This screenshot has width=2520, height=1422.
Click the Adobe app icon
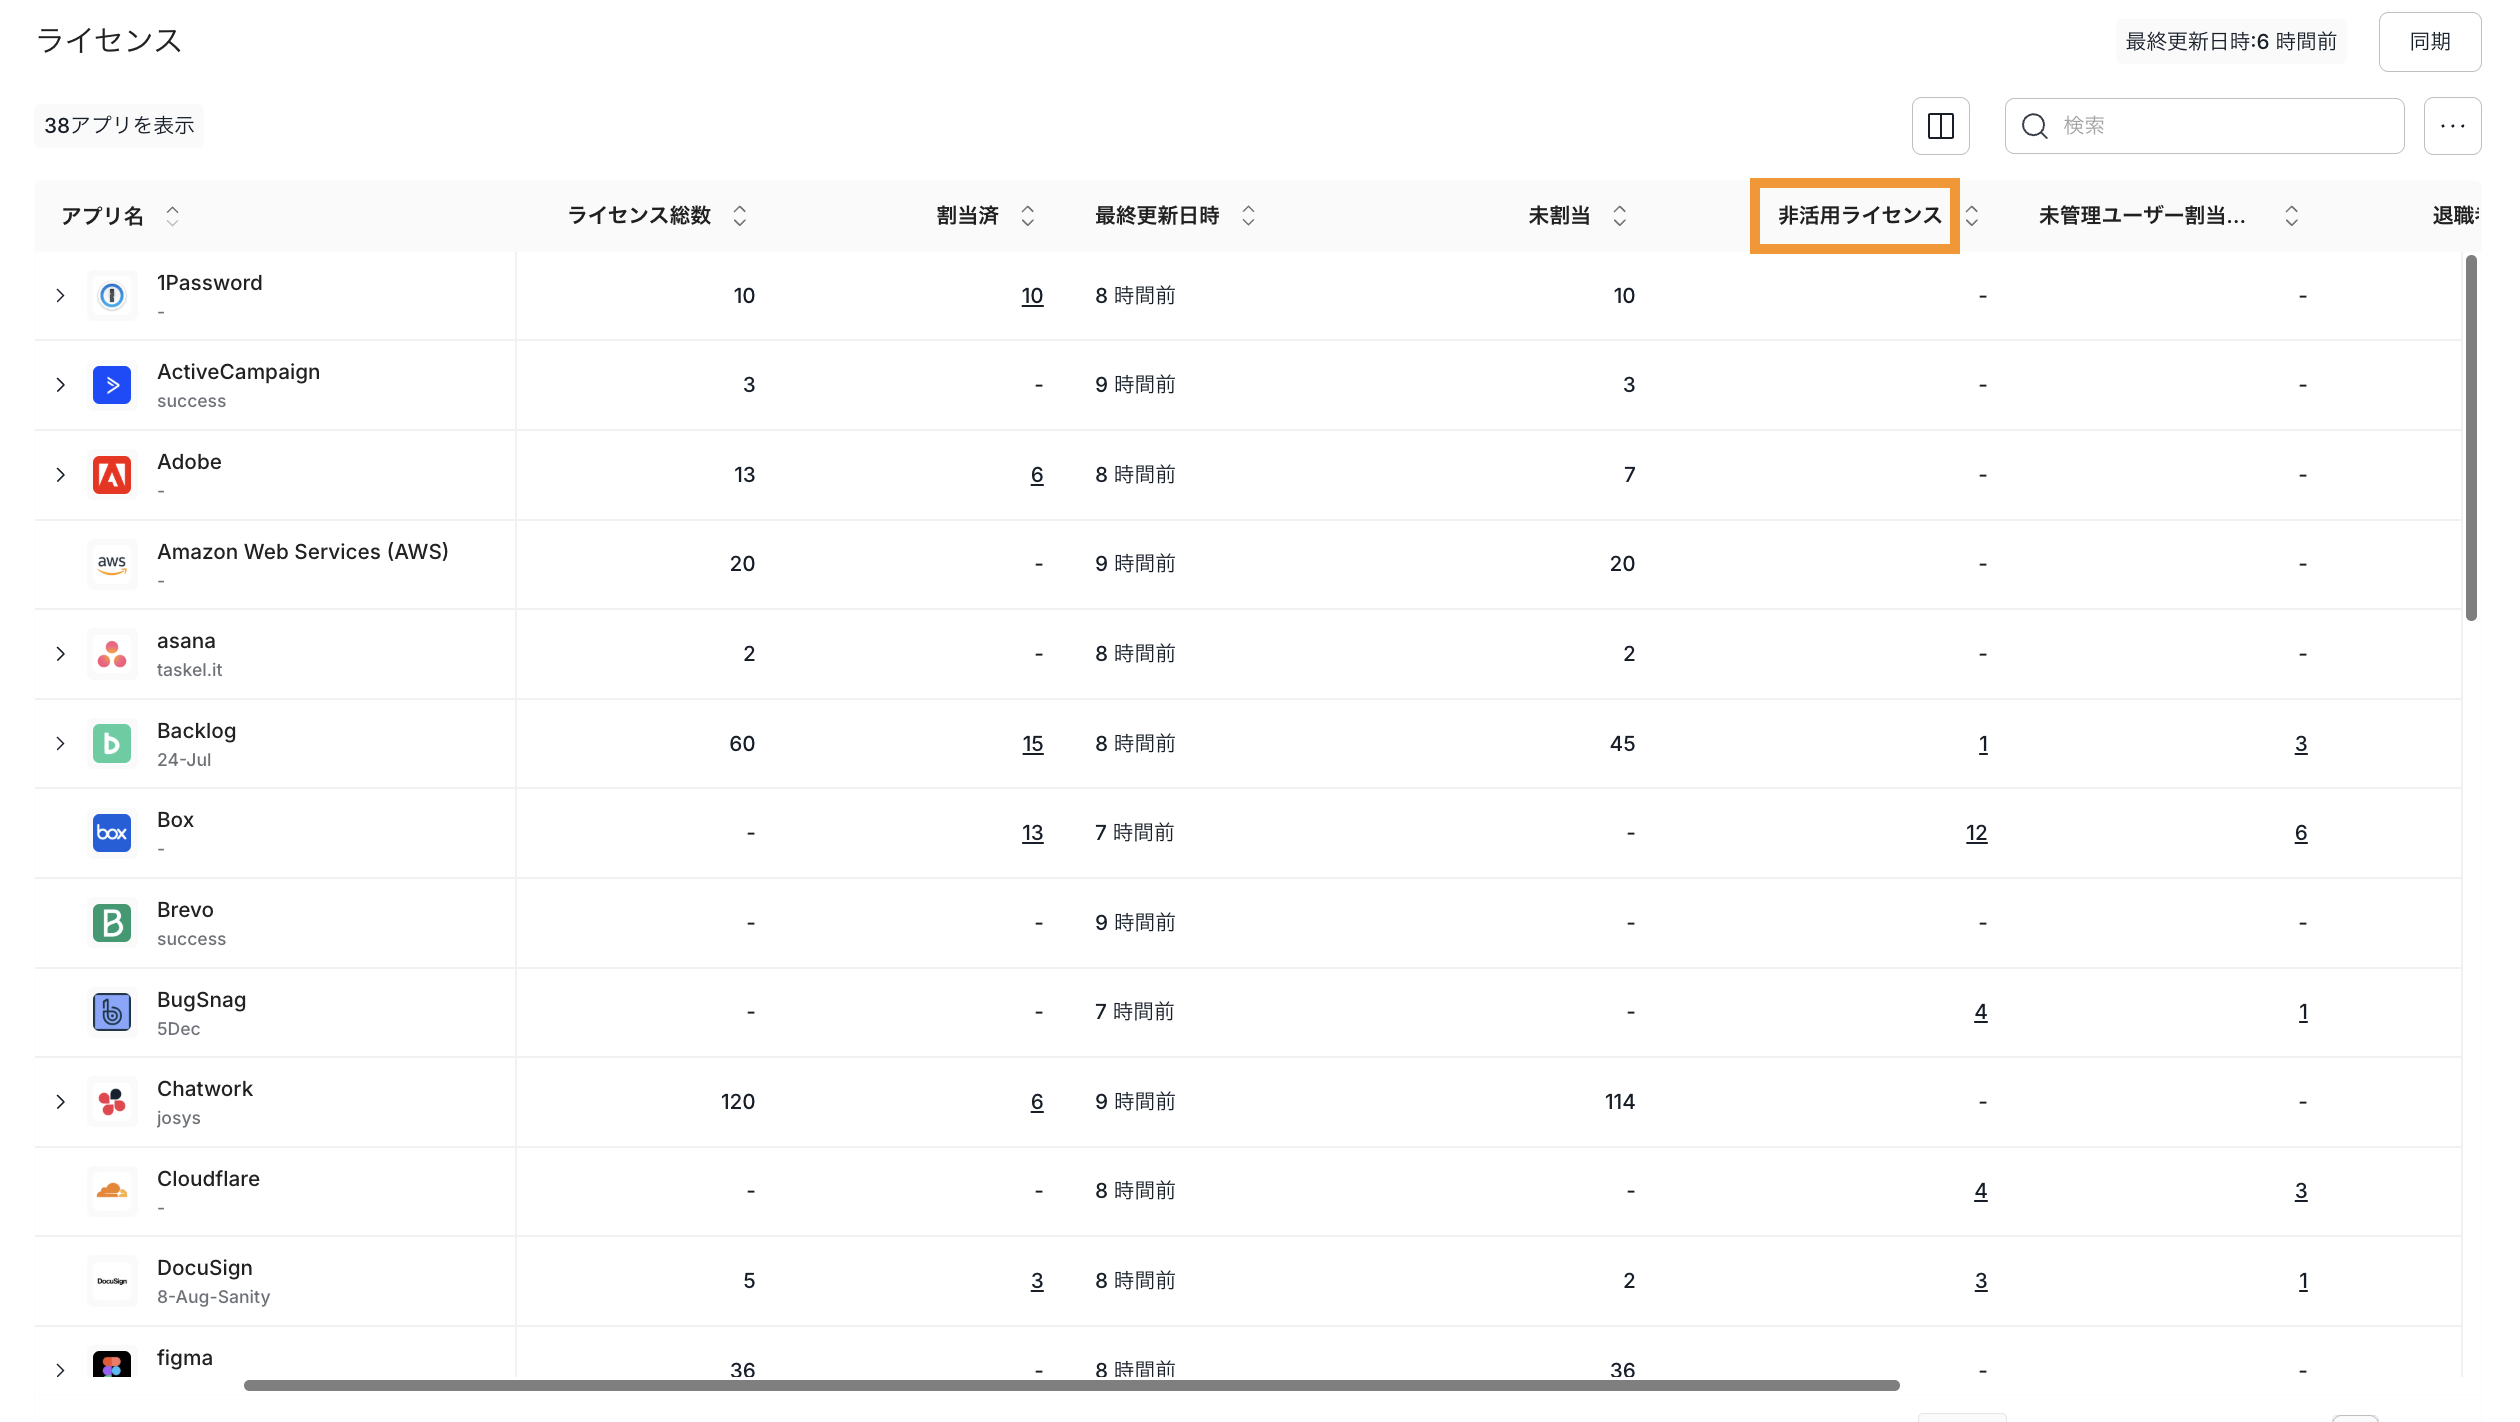pyautogui.click(x=112, y=475)
